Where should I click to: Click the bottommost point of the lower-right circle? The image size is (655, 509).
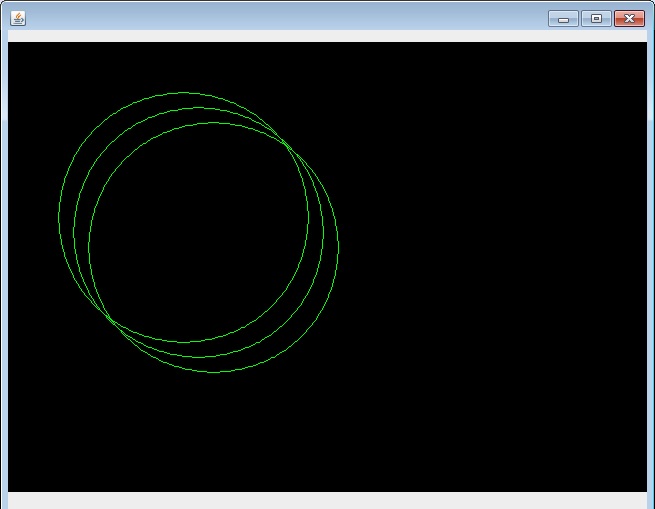(x=213, y=372)
